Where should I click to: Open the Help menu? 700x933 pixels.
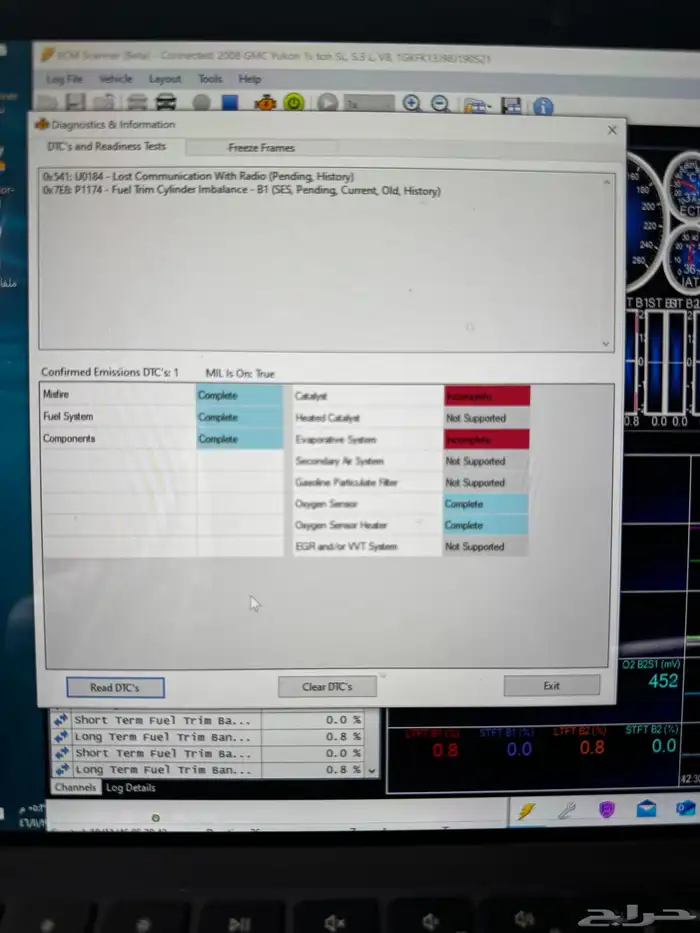[x=249, y=79]
